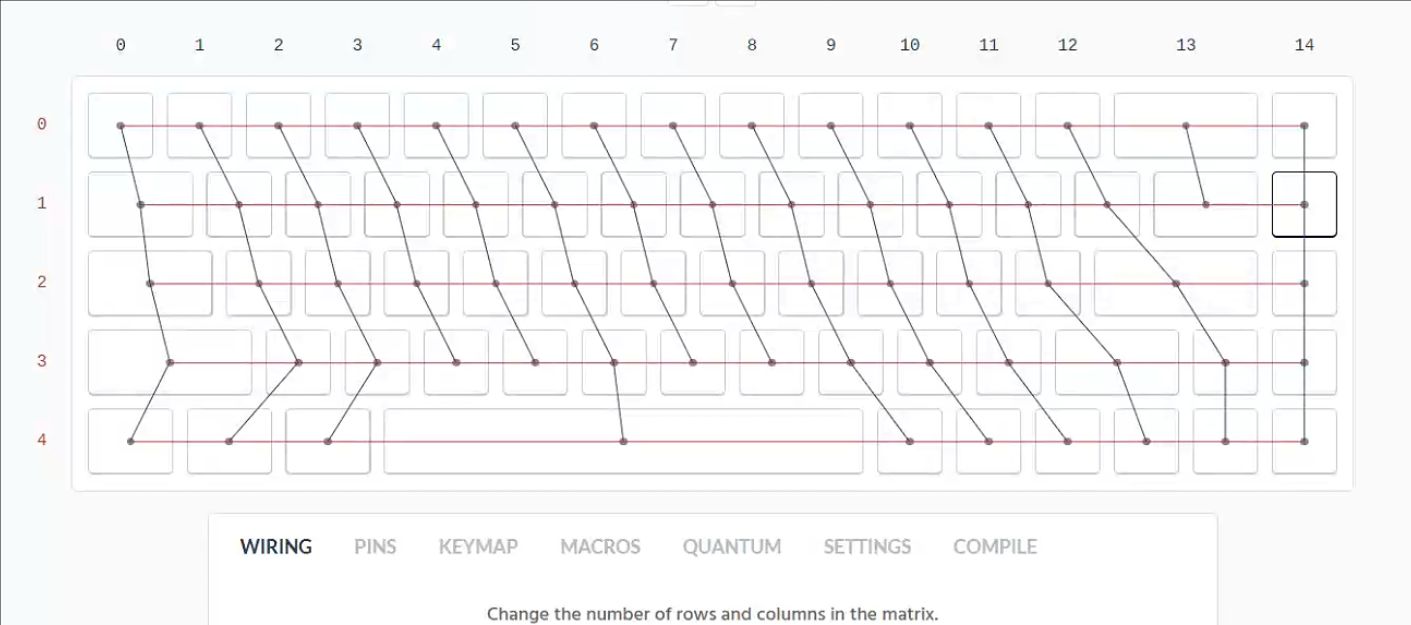The width and height of the screenshot is (1411, 625).
Task: Select the row 0 key under column 7
Action: (673, 125)
